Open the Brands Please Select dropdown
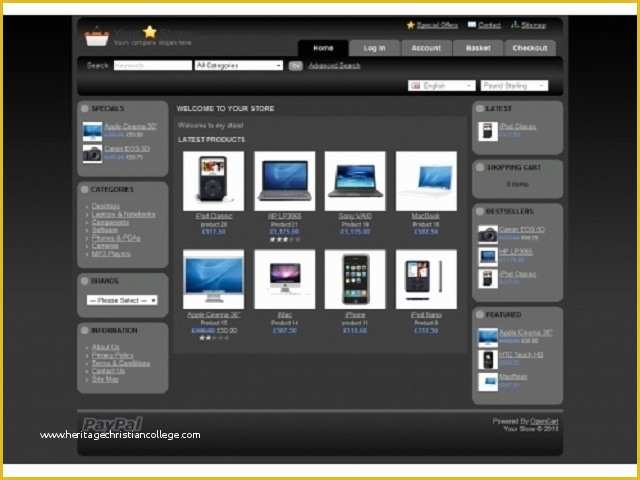 tap(122, 300)
